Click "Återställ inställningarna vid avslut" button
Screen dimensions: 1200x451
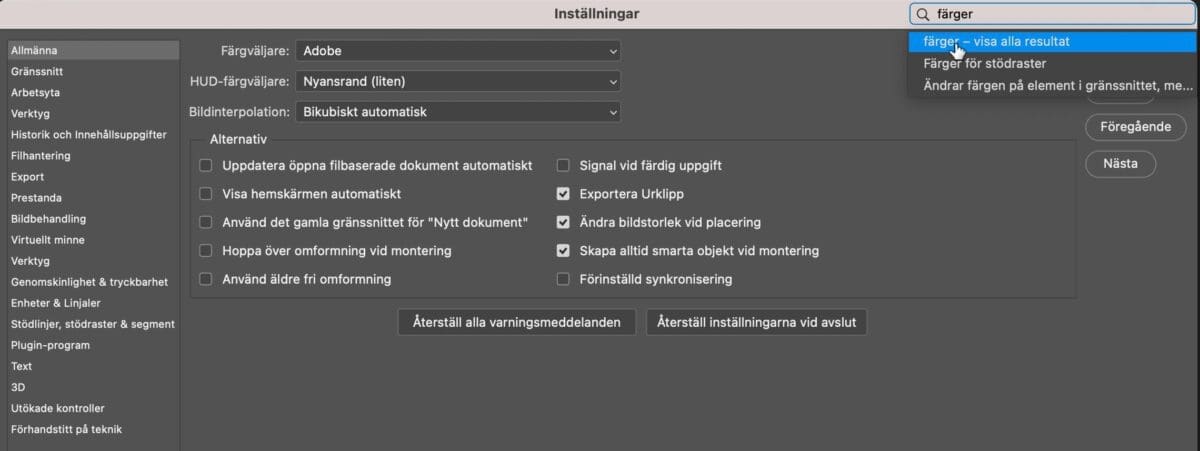(757, 322)
